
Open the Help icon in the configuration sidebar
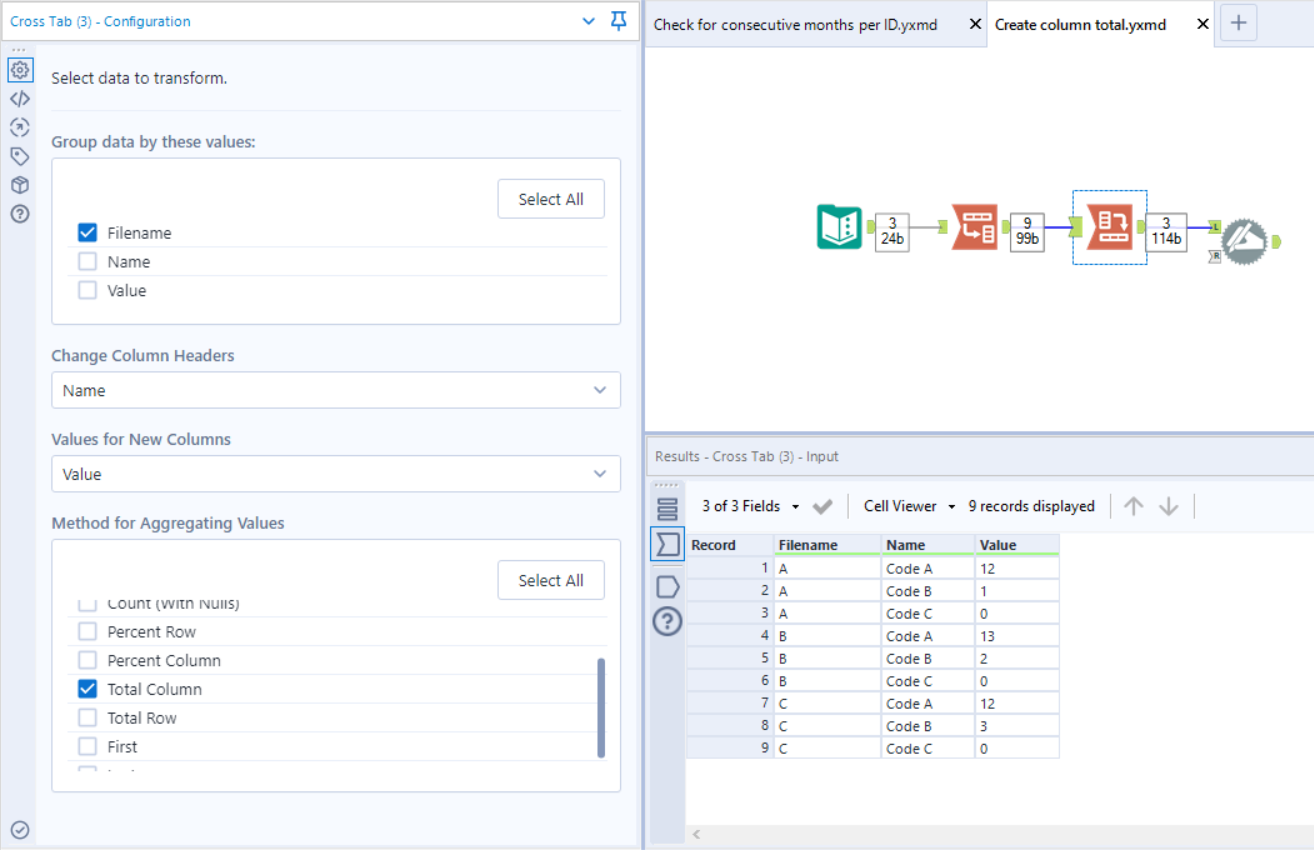pos(20,213)
